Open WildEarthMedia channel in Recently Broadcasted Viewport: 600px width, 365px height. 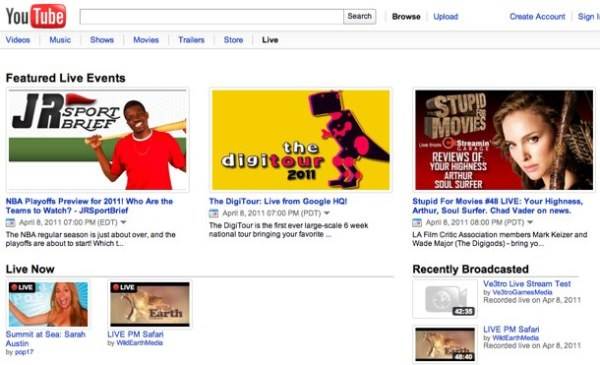tap(515, 338)
